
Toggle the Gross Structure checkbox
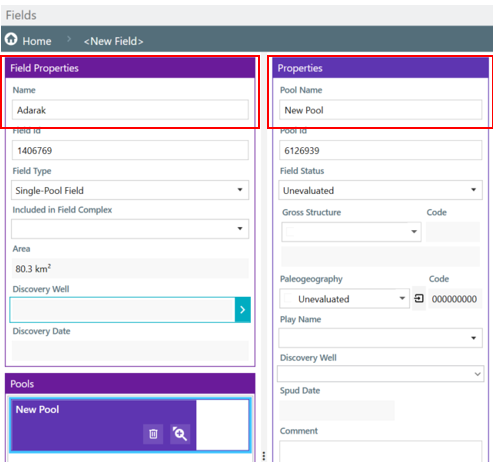coord(290,232)
